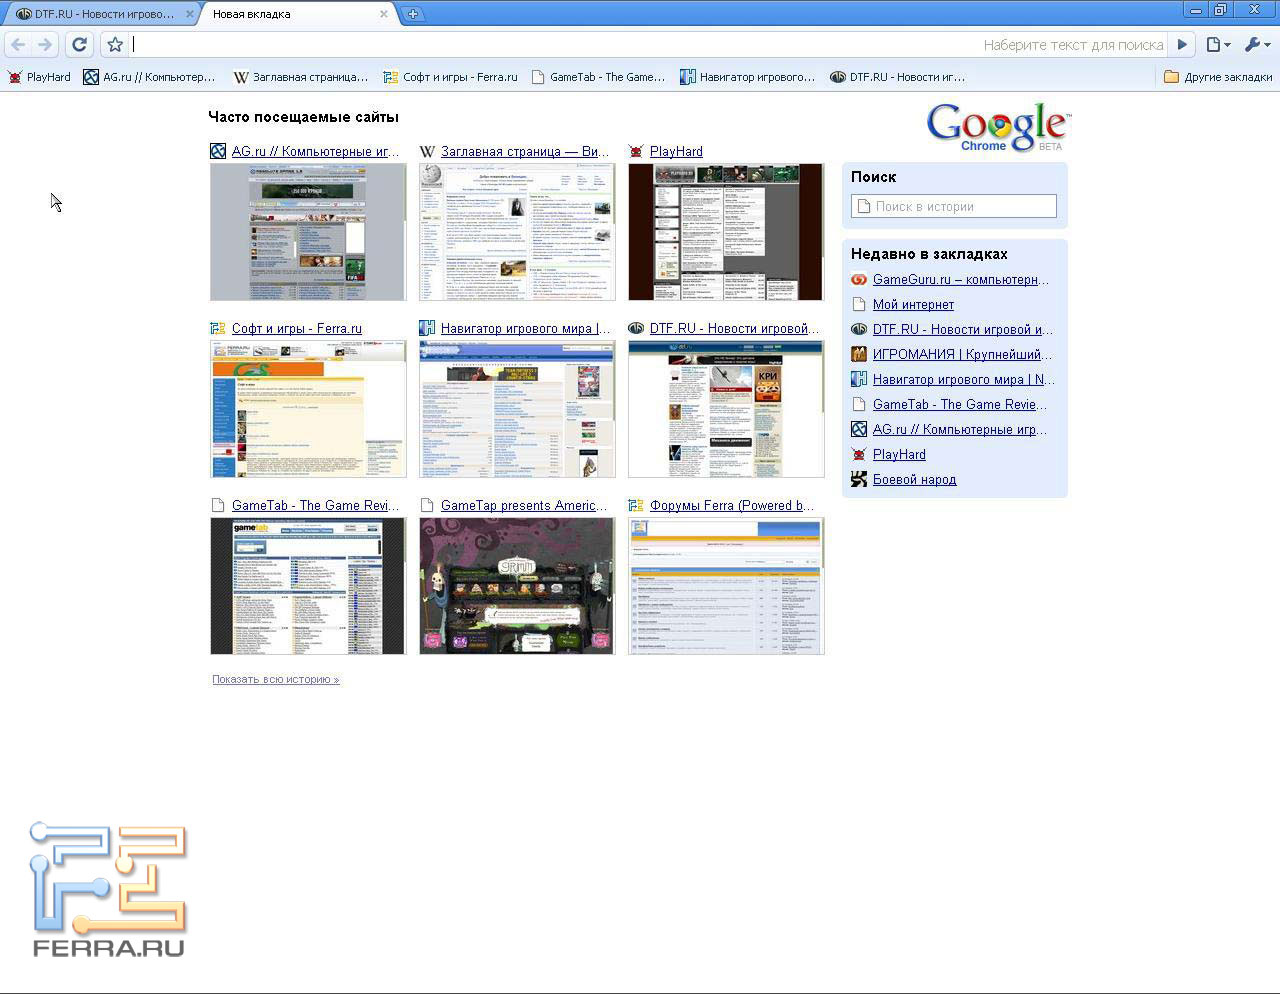
Task: Open the page control menu
Action: (1218, 44)
